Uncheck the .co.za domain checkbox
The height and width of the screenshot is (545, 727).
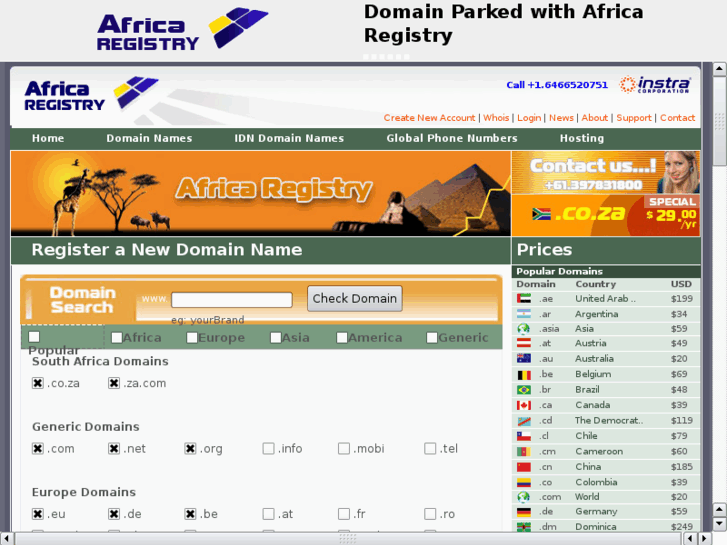tap(38, 383)
